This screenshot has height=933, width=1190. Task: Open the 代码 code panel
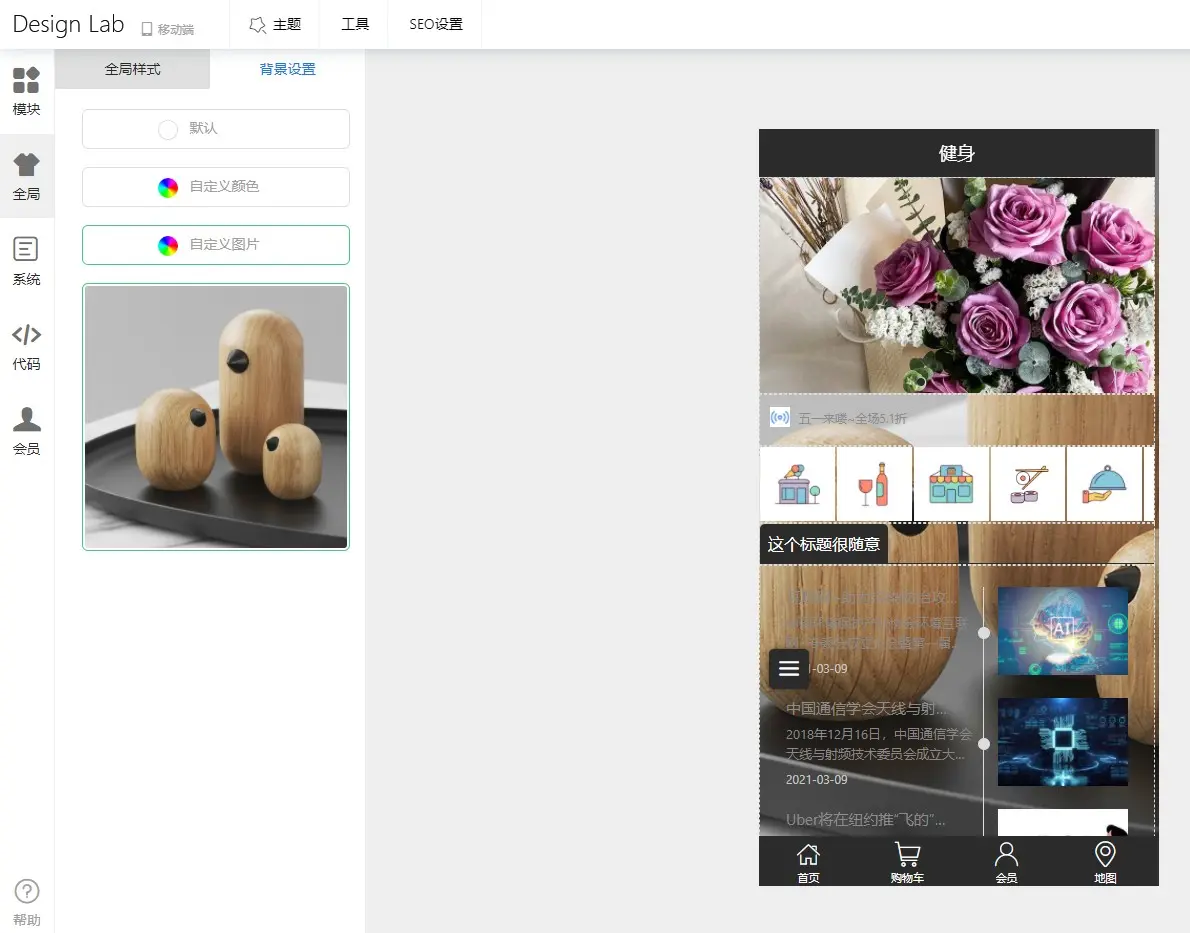pos(27,346)
